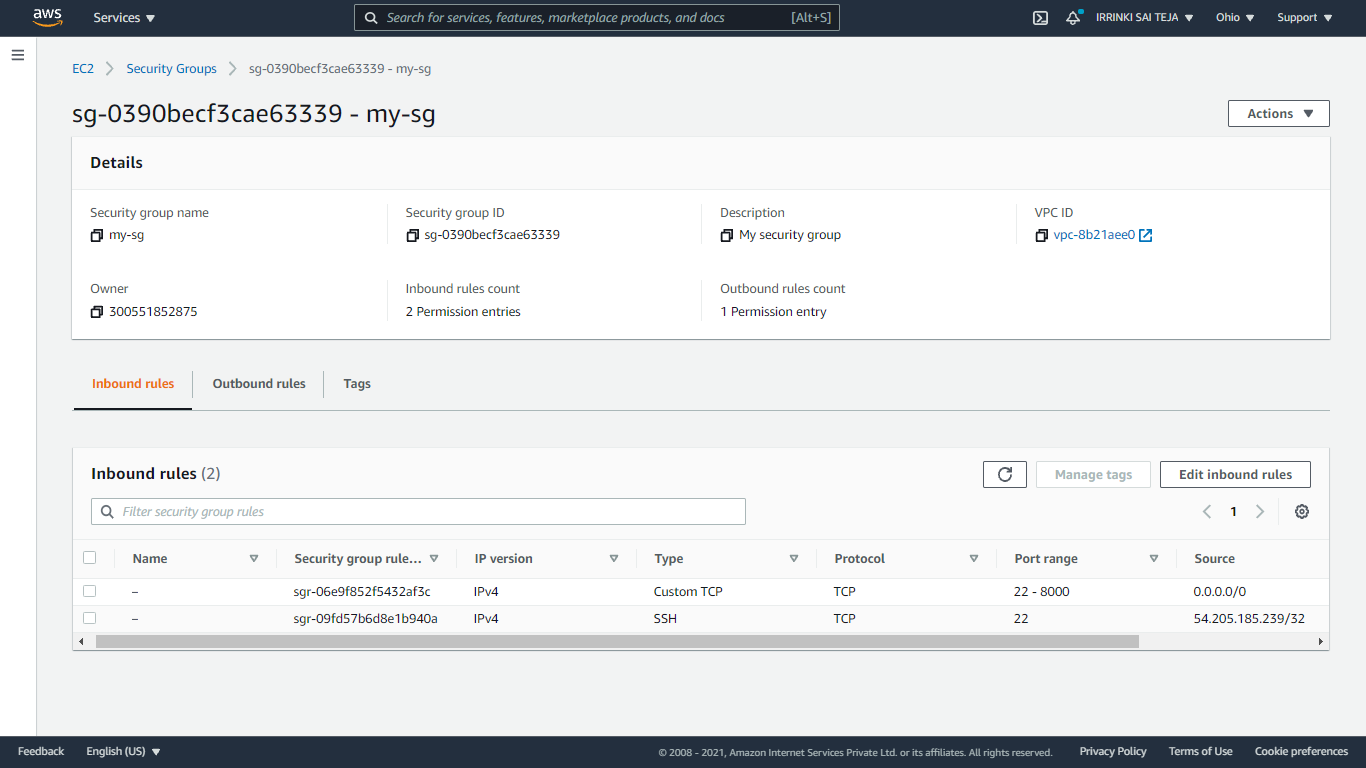Viewport: 1366px width, 768px height.
Task: Copy the VPC ID value
Action: (1042, 235)
